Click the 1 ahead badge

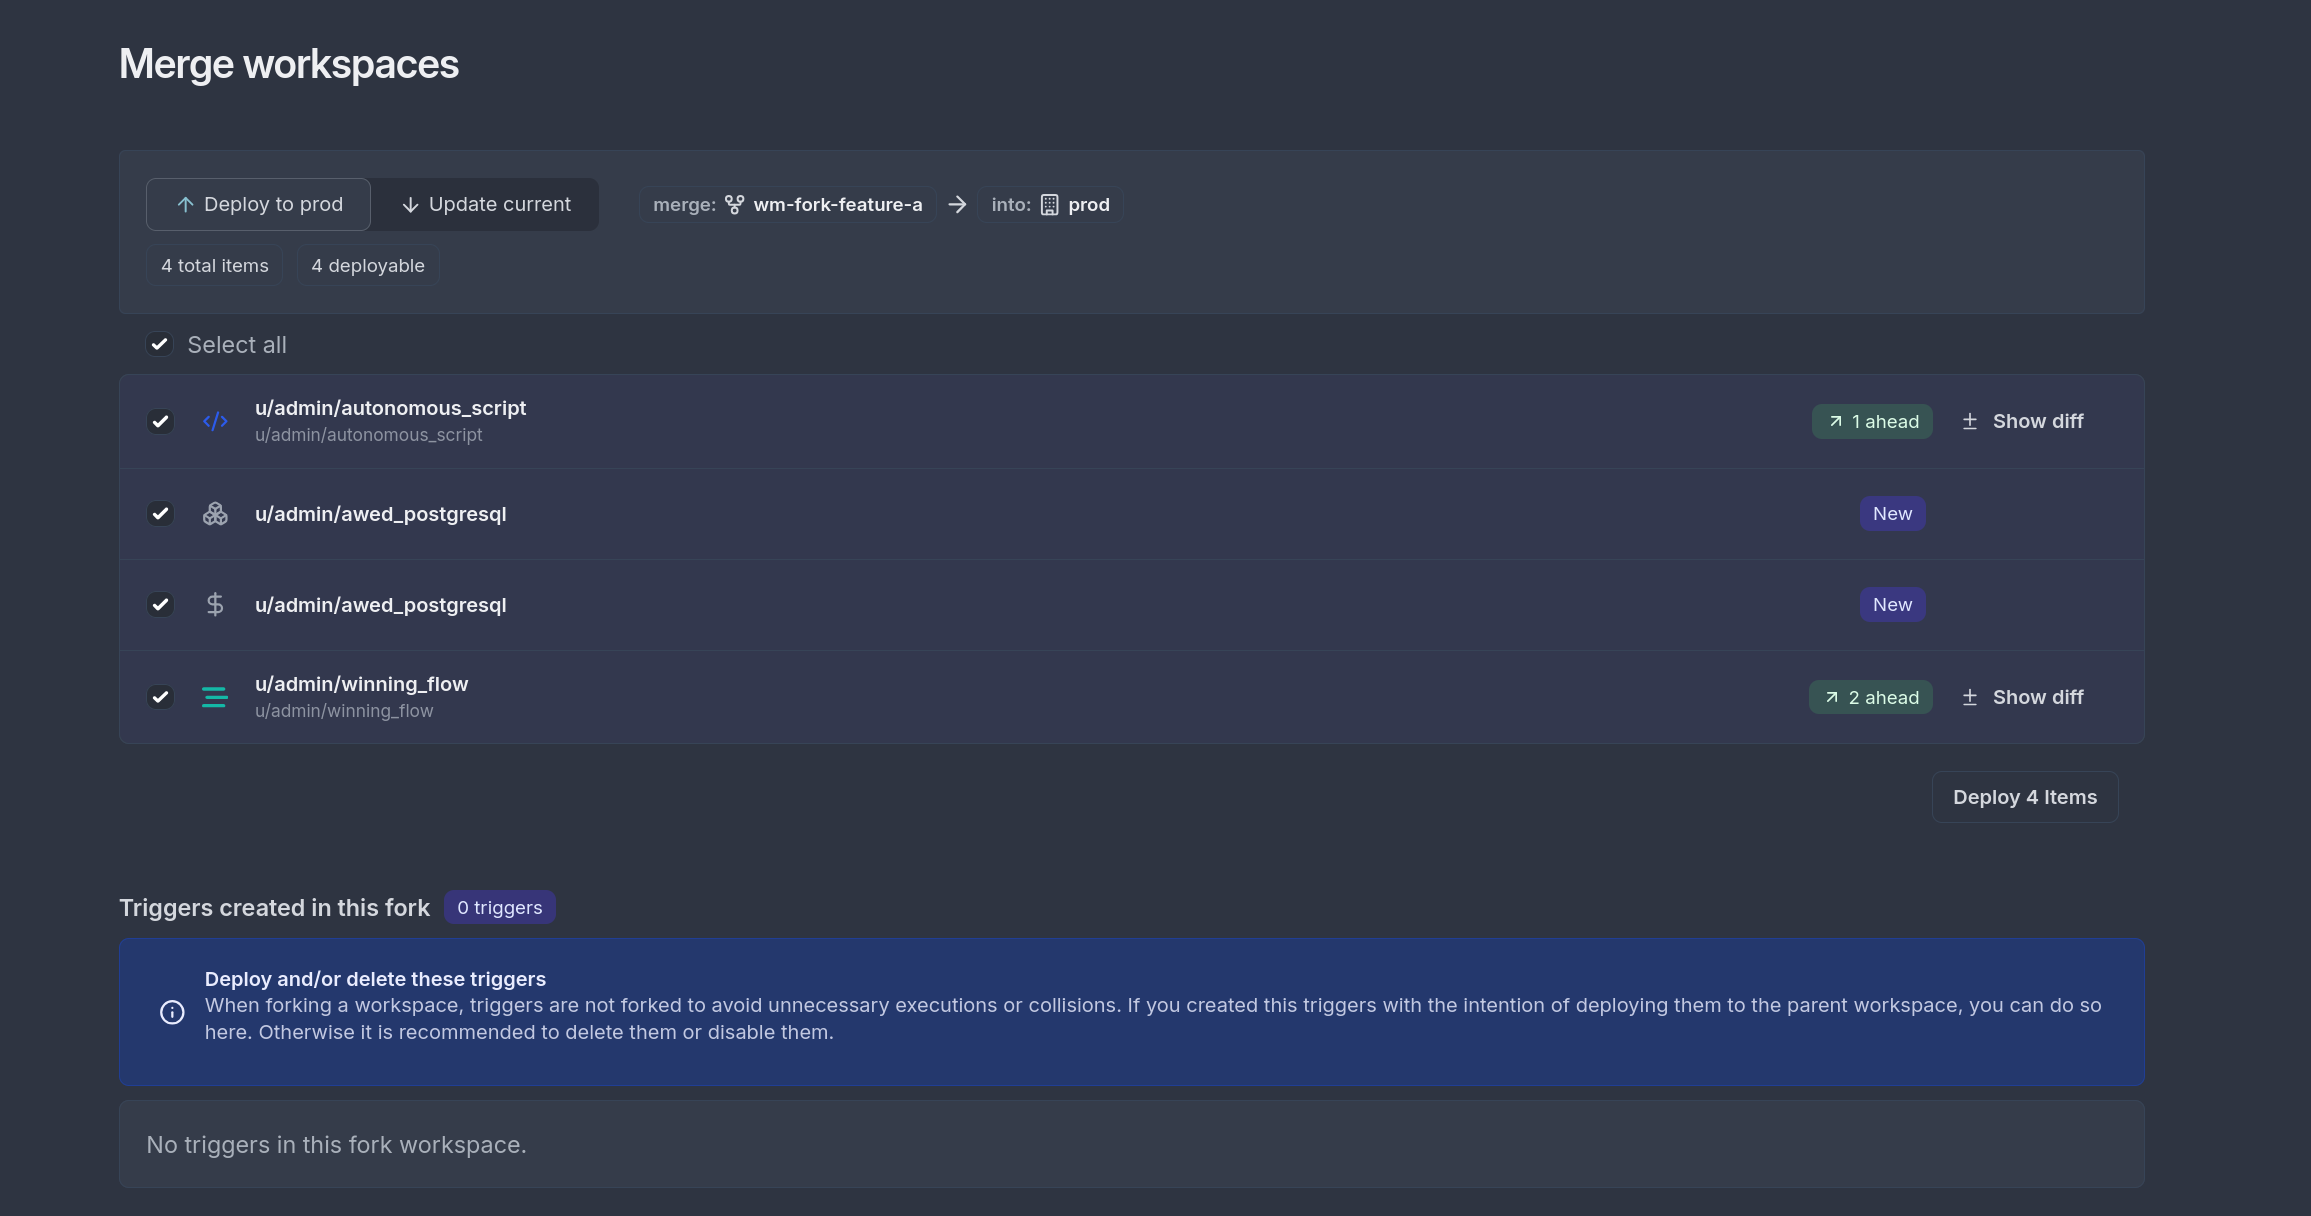pos(1872,421)
